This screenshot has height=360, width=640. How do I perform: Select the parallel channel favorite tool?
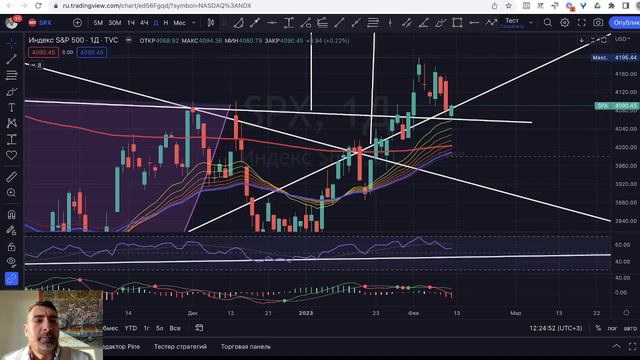pyautogui.click(x=407, y=23)
